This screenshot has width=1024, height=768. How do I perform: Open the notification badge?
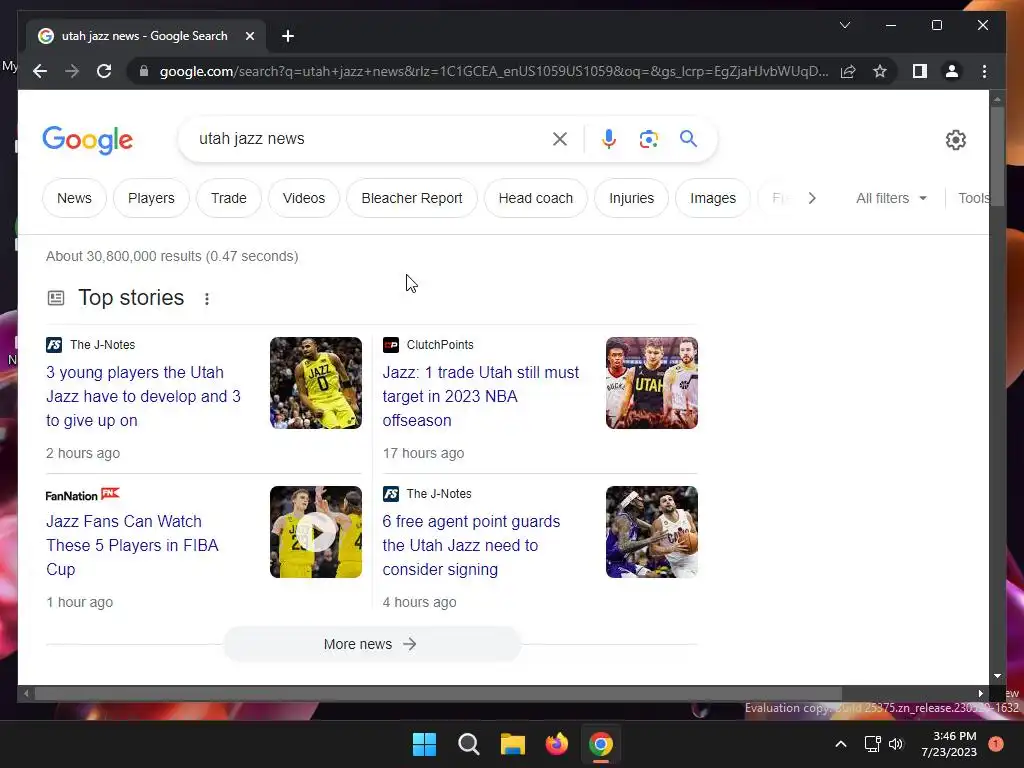click(995, 744)
